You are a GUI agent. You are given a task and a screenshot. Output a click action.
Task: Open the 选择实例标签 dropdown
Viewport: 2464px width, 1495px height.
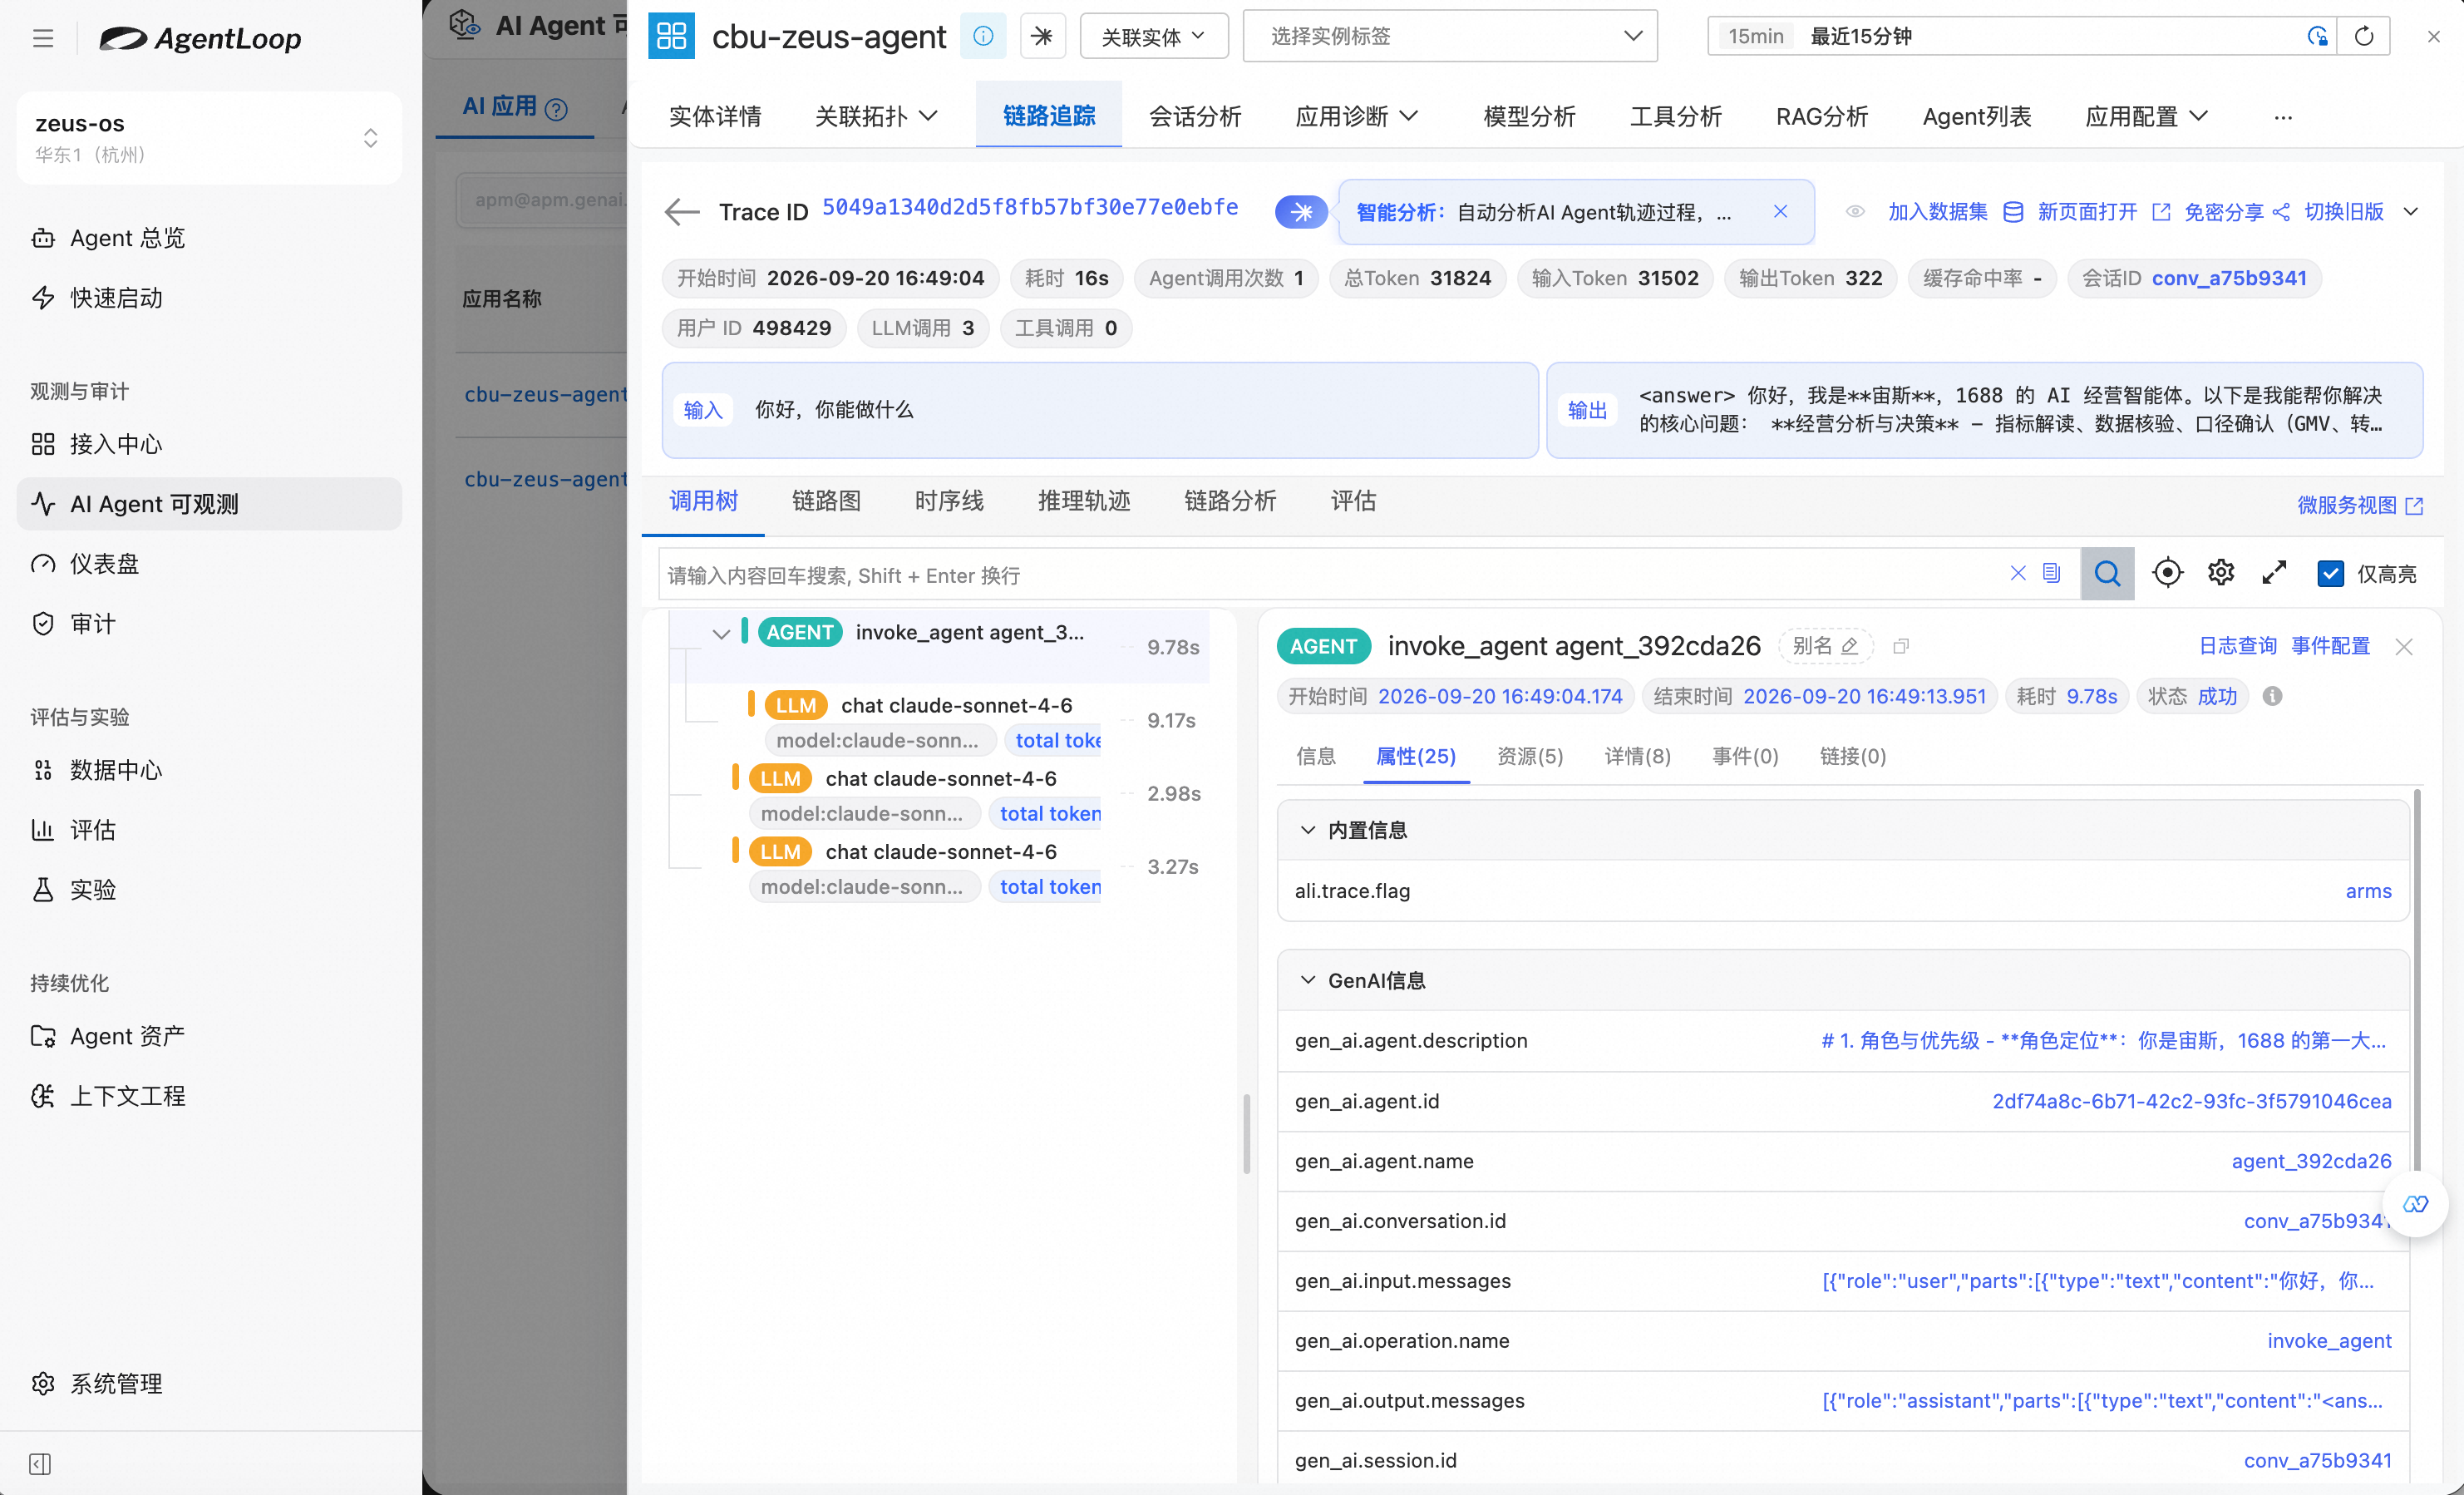pos(1449,36)
